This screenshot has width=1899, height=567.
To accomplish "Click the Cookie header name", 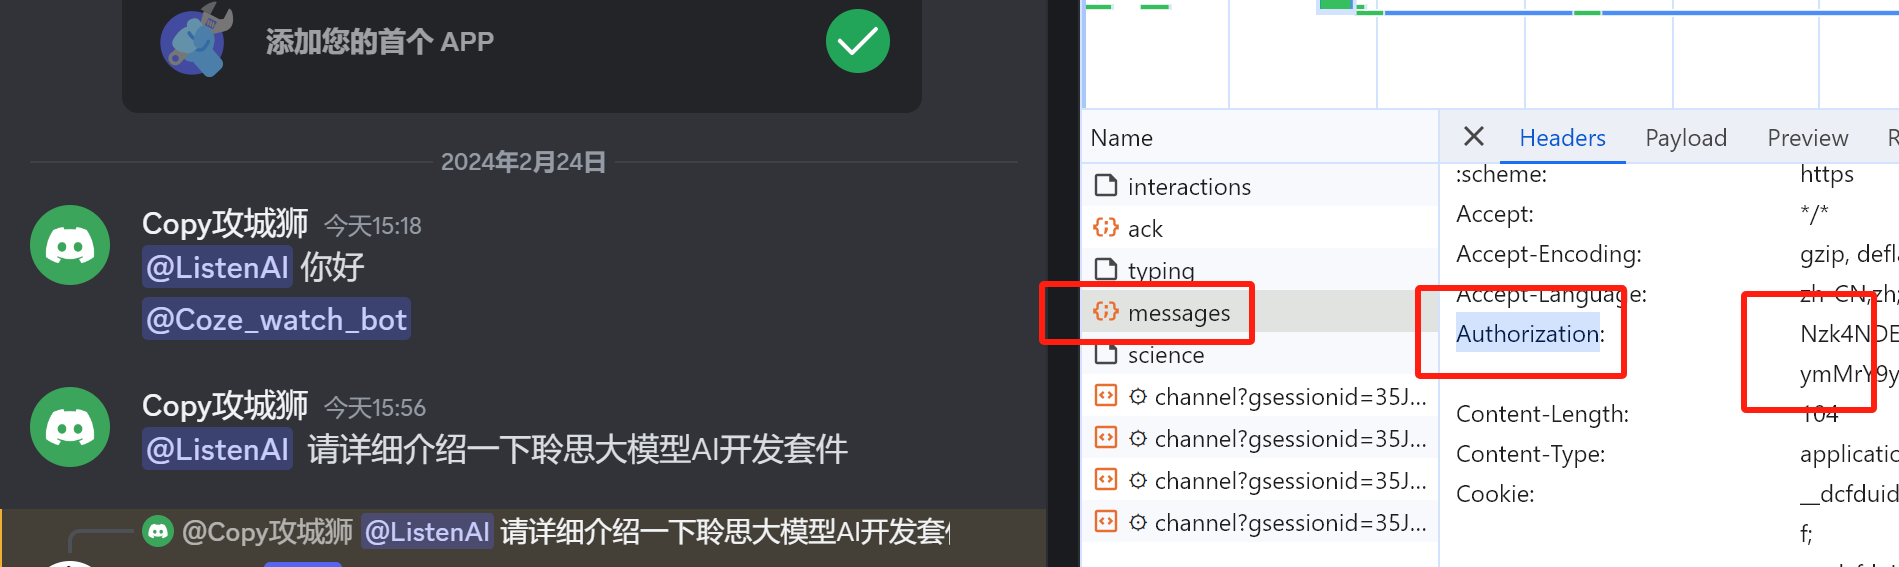I will tap(1495, 494).
